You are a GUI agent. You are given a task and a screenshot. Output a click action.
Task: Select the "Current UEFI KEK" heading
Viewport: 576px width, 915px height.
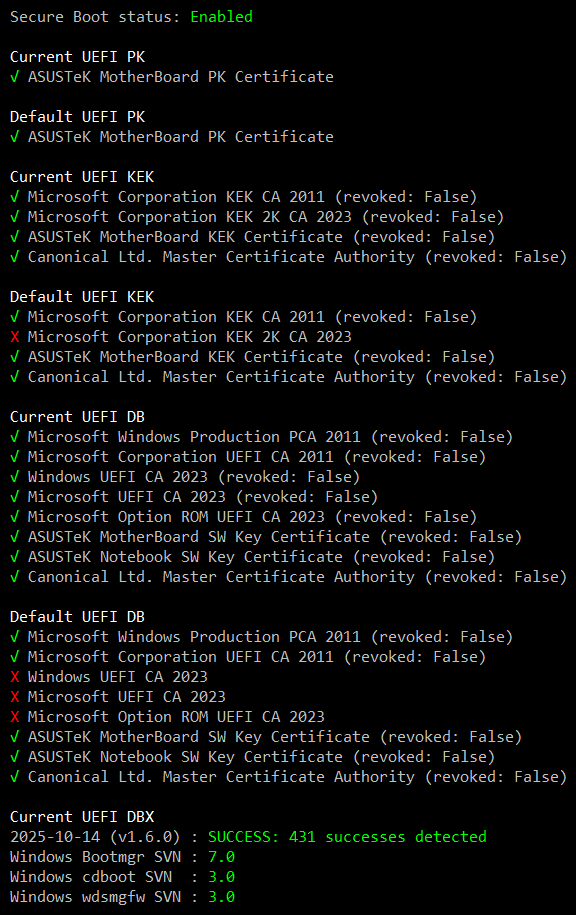[82, 177]
